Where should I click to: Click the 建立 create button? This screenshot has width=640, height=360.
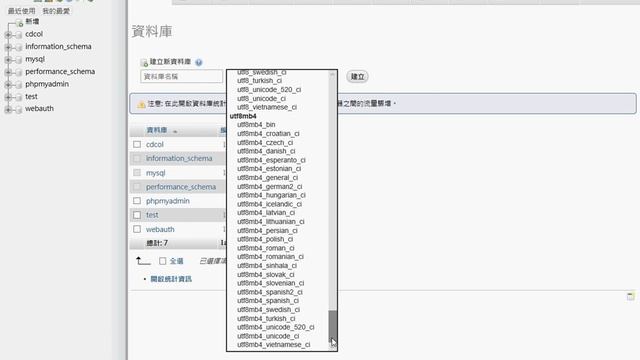[358, 77]
